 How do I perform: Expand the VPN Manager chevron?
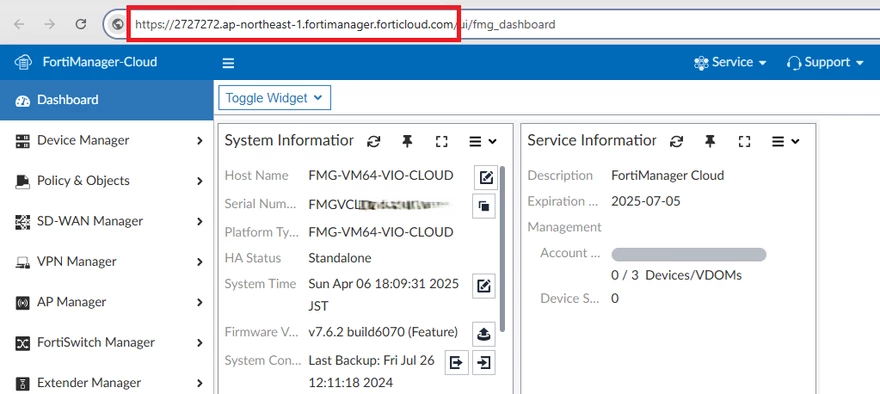200,262
